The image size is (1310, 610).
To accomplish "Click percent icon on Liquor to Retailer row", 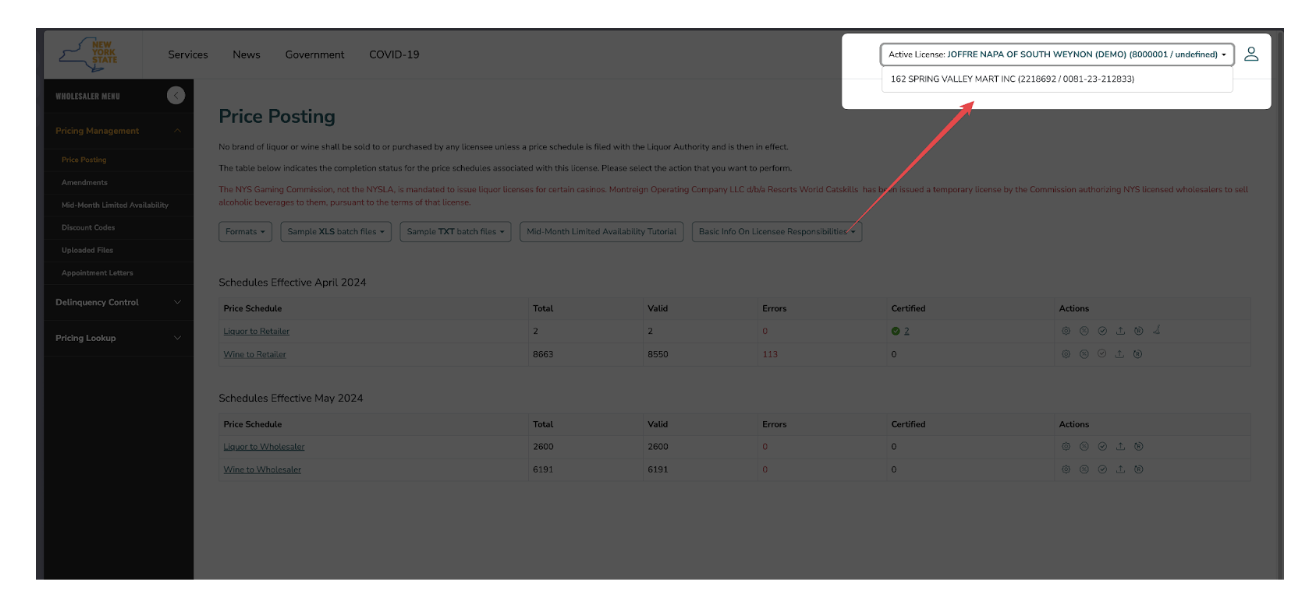I will coord(1084,330).
